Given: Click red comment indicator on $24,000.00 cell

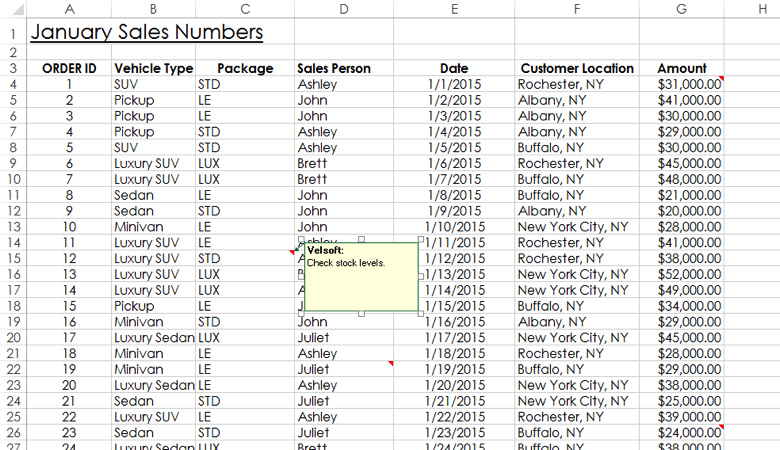Looking at the screenshot, I should click(x=720, y=429).
